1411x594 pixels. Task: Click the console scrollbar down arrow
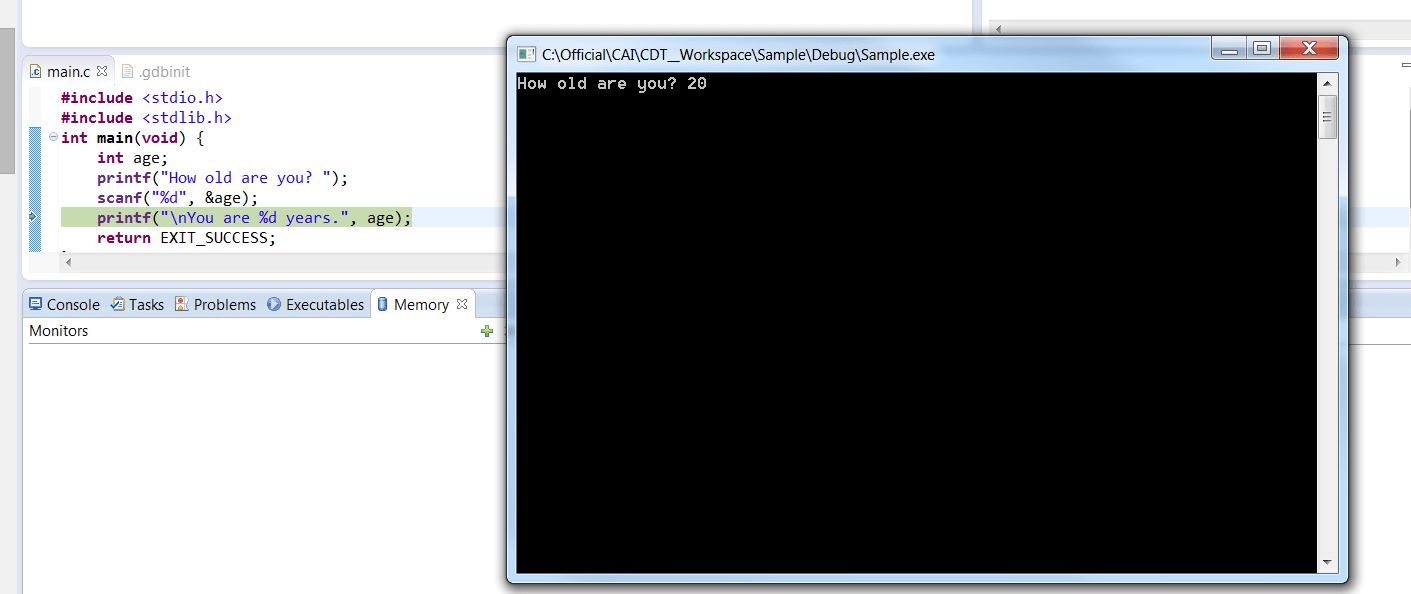point(1328,563)
